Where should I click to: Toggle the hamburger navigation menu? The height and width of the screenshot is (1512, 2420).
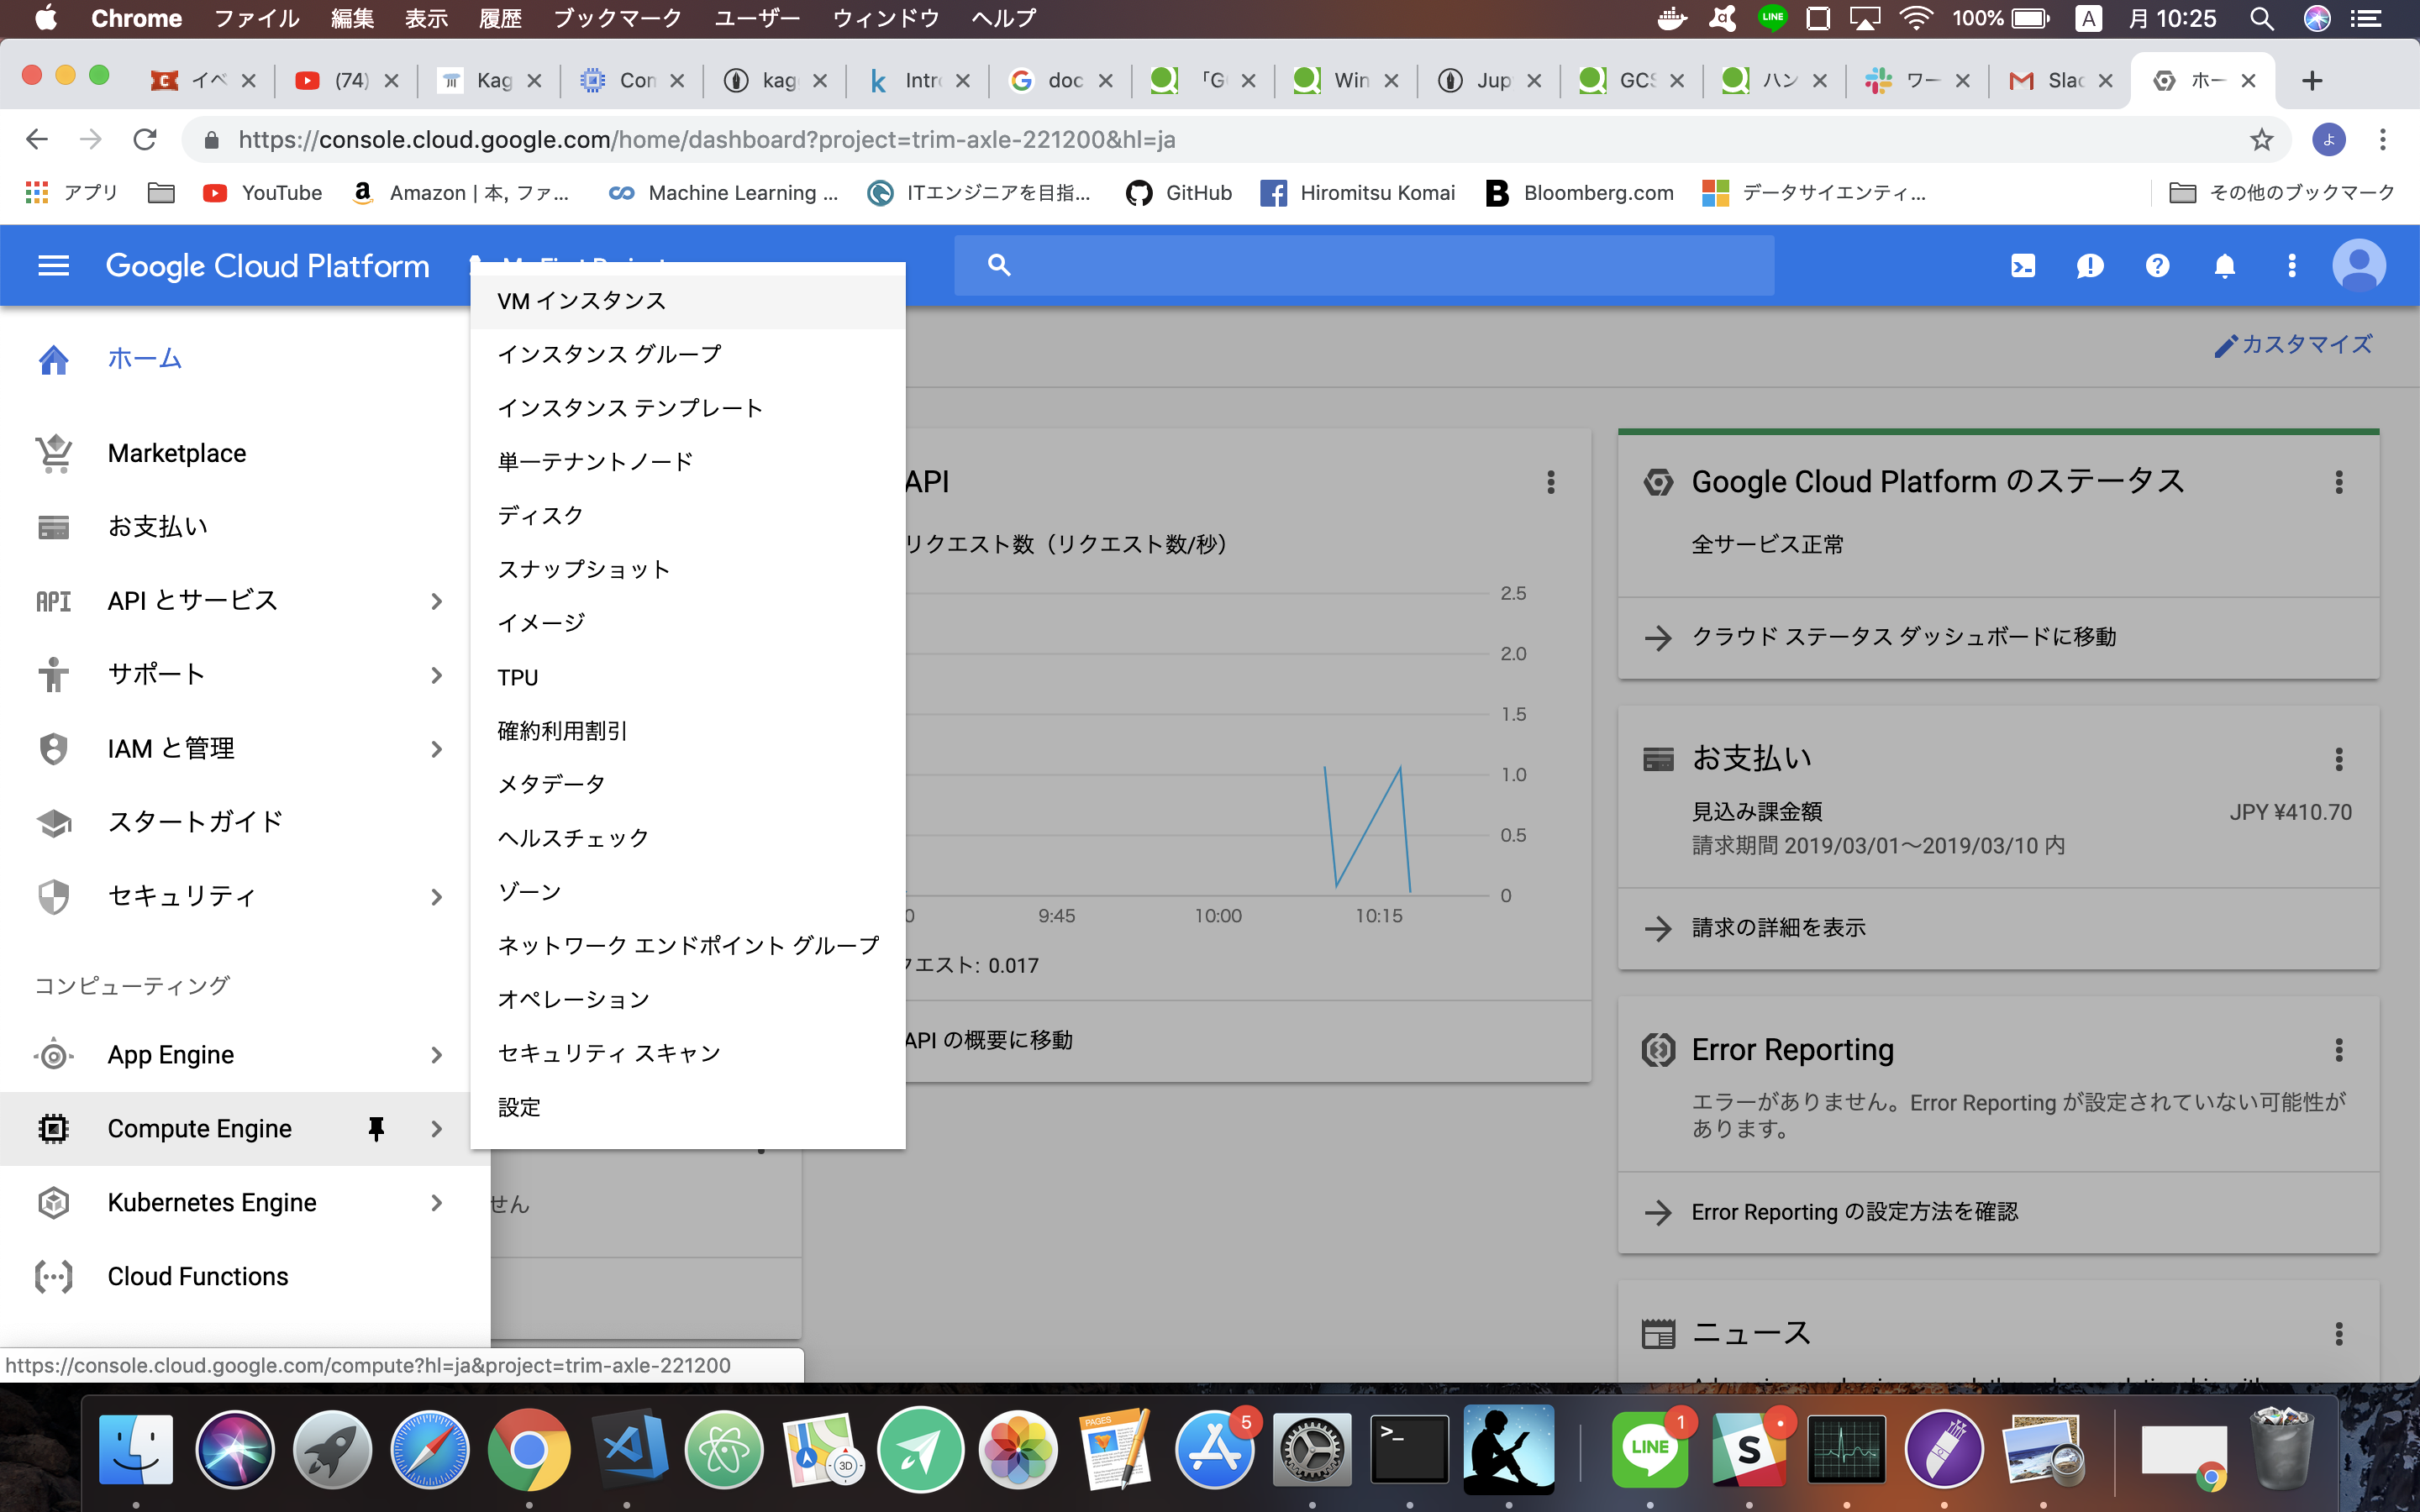click(53, 265)
